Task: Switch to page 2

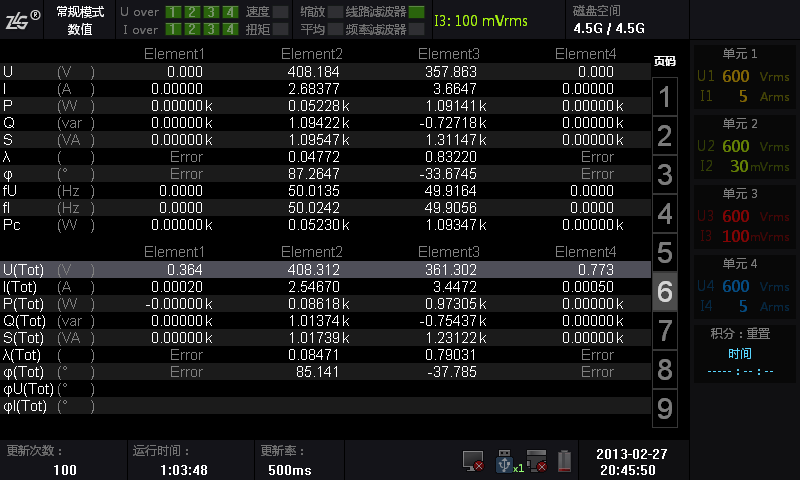Action: (664, 136)
